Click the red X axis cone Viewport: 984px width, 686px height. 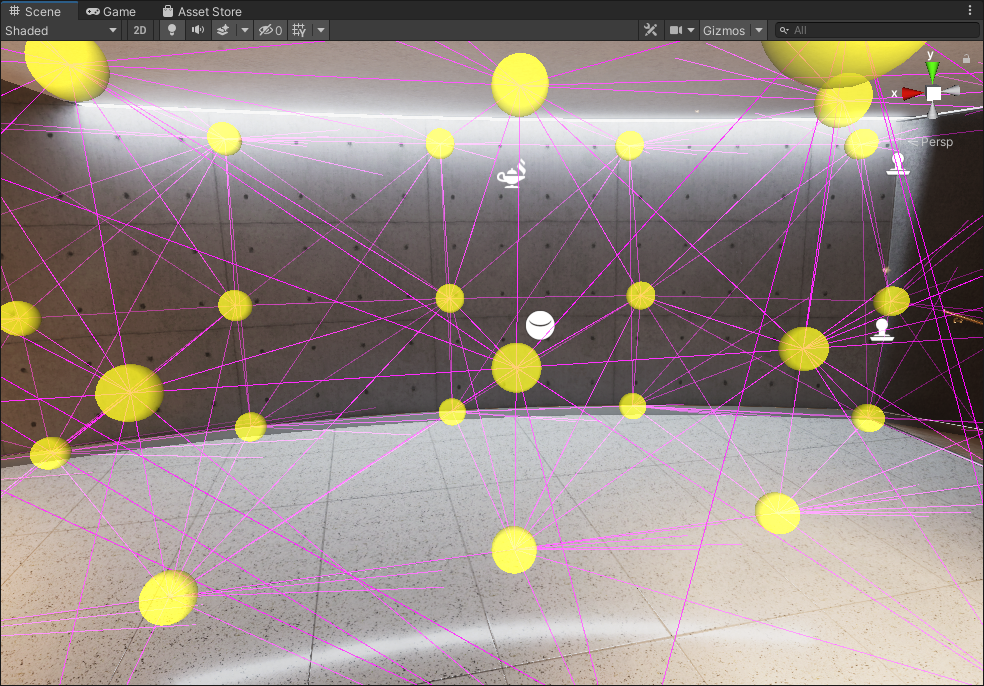(x=912, y=94)
